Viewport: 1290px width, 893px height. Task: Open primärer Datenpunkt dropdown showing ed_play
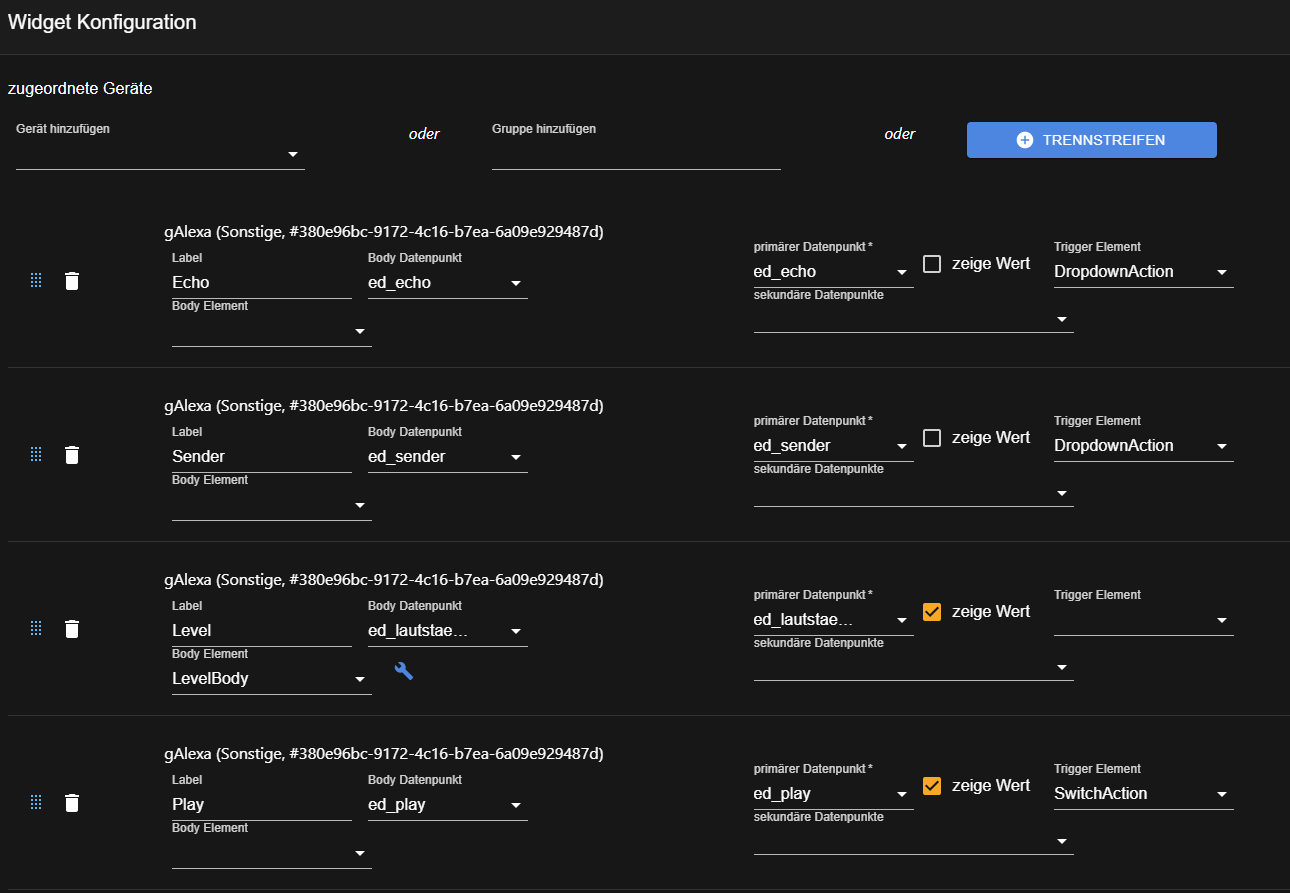coord(834,794)
